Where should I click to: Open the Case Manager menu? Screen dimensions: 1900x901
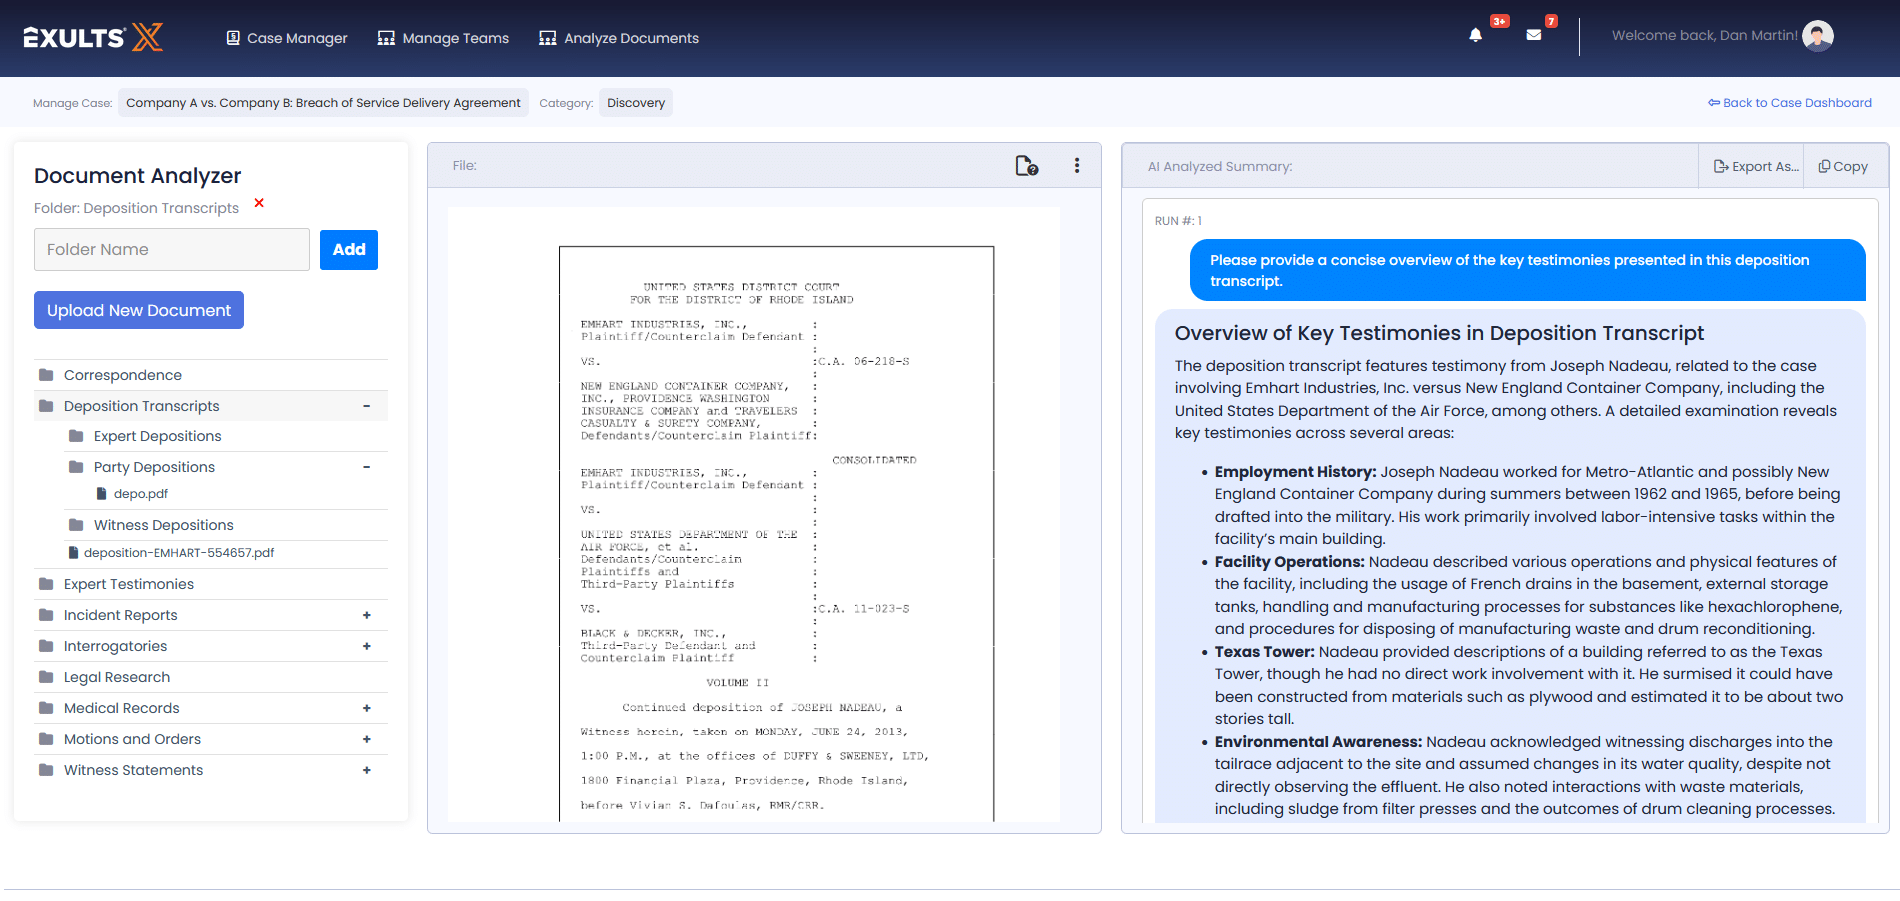click(x=287, y=38)
